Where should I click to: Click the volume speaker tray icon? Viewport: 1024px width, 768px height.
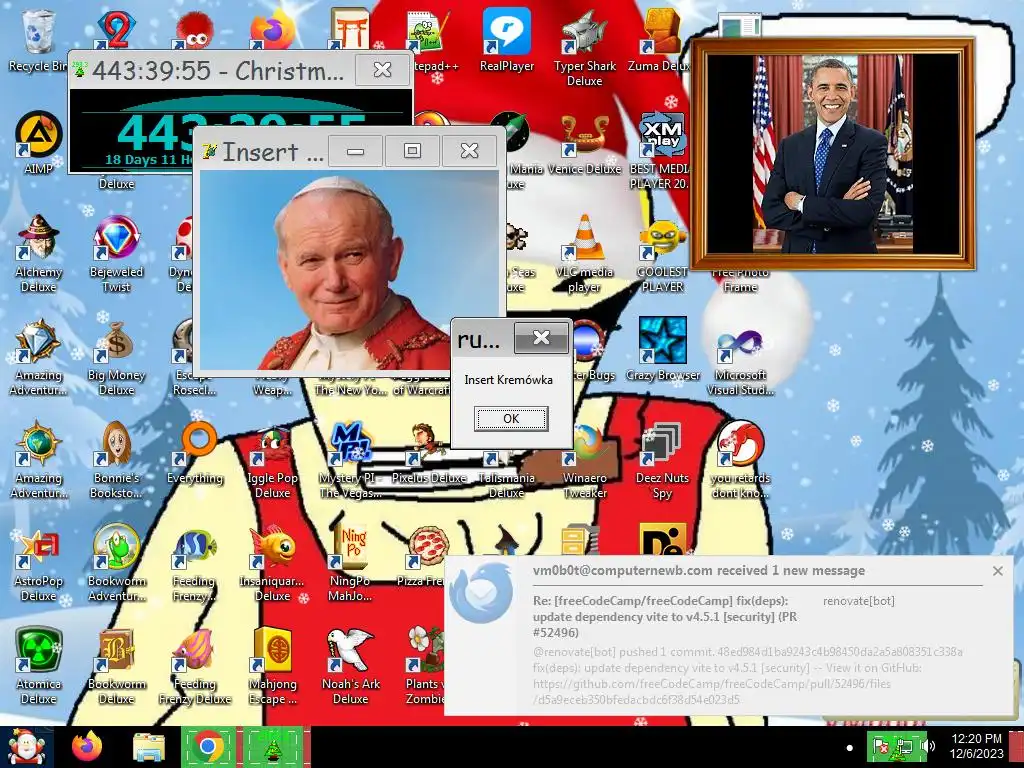[x=929, y=746]
